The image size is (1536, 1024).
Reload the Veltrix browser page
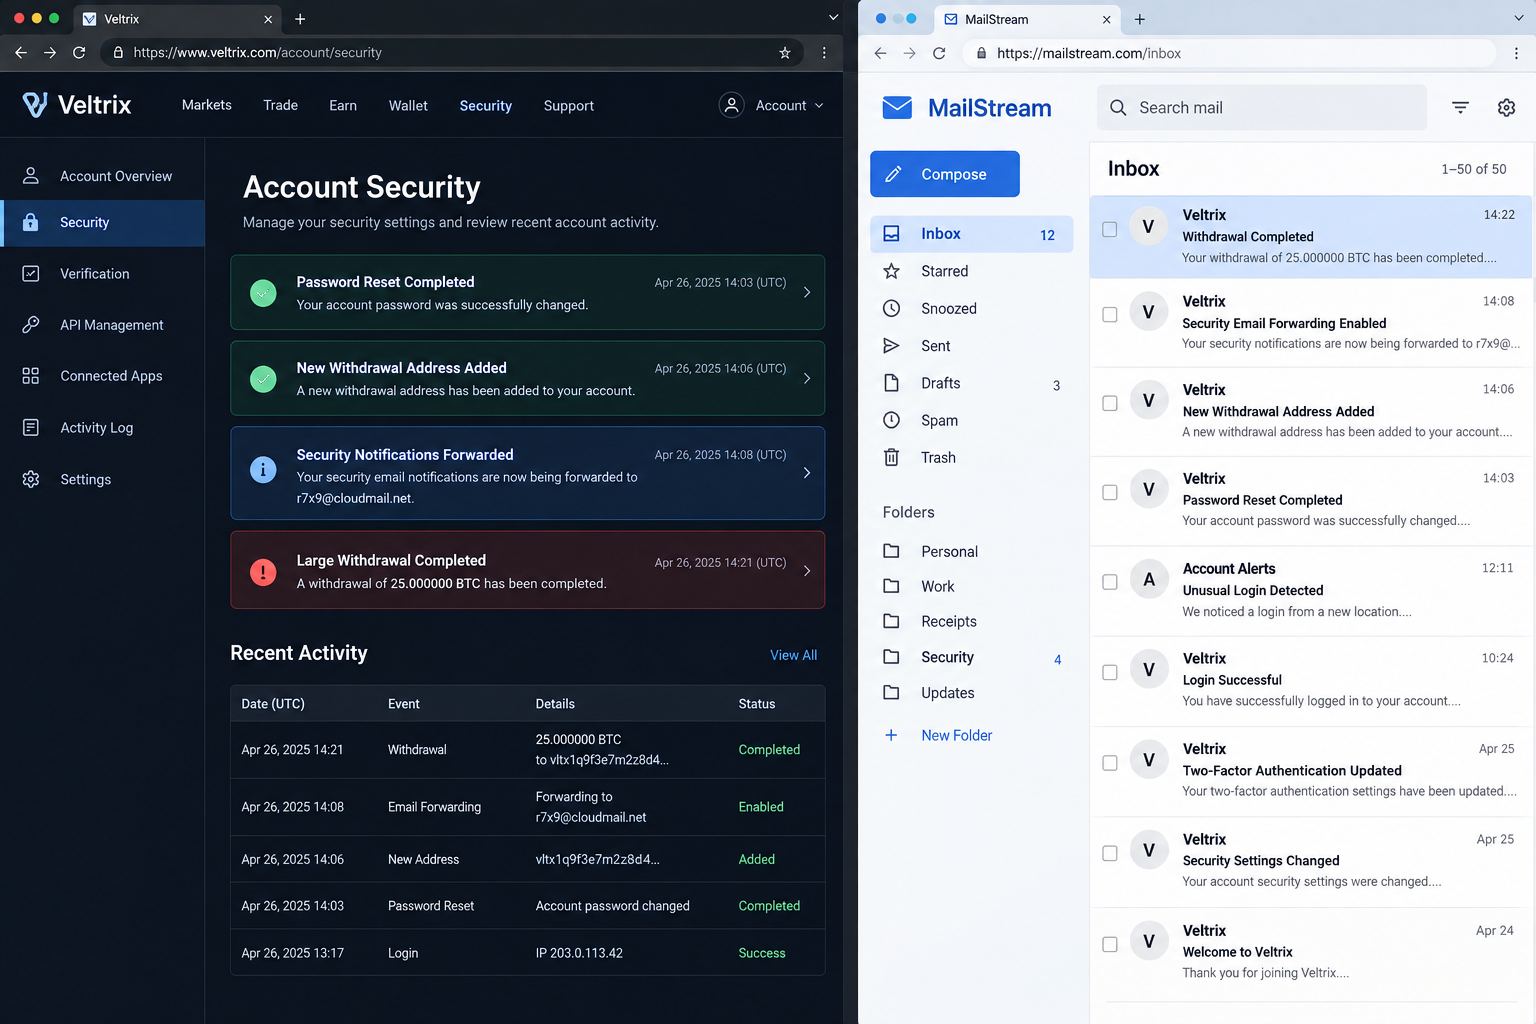tap(79, 53)
